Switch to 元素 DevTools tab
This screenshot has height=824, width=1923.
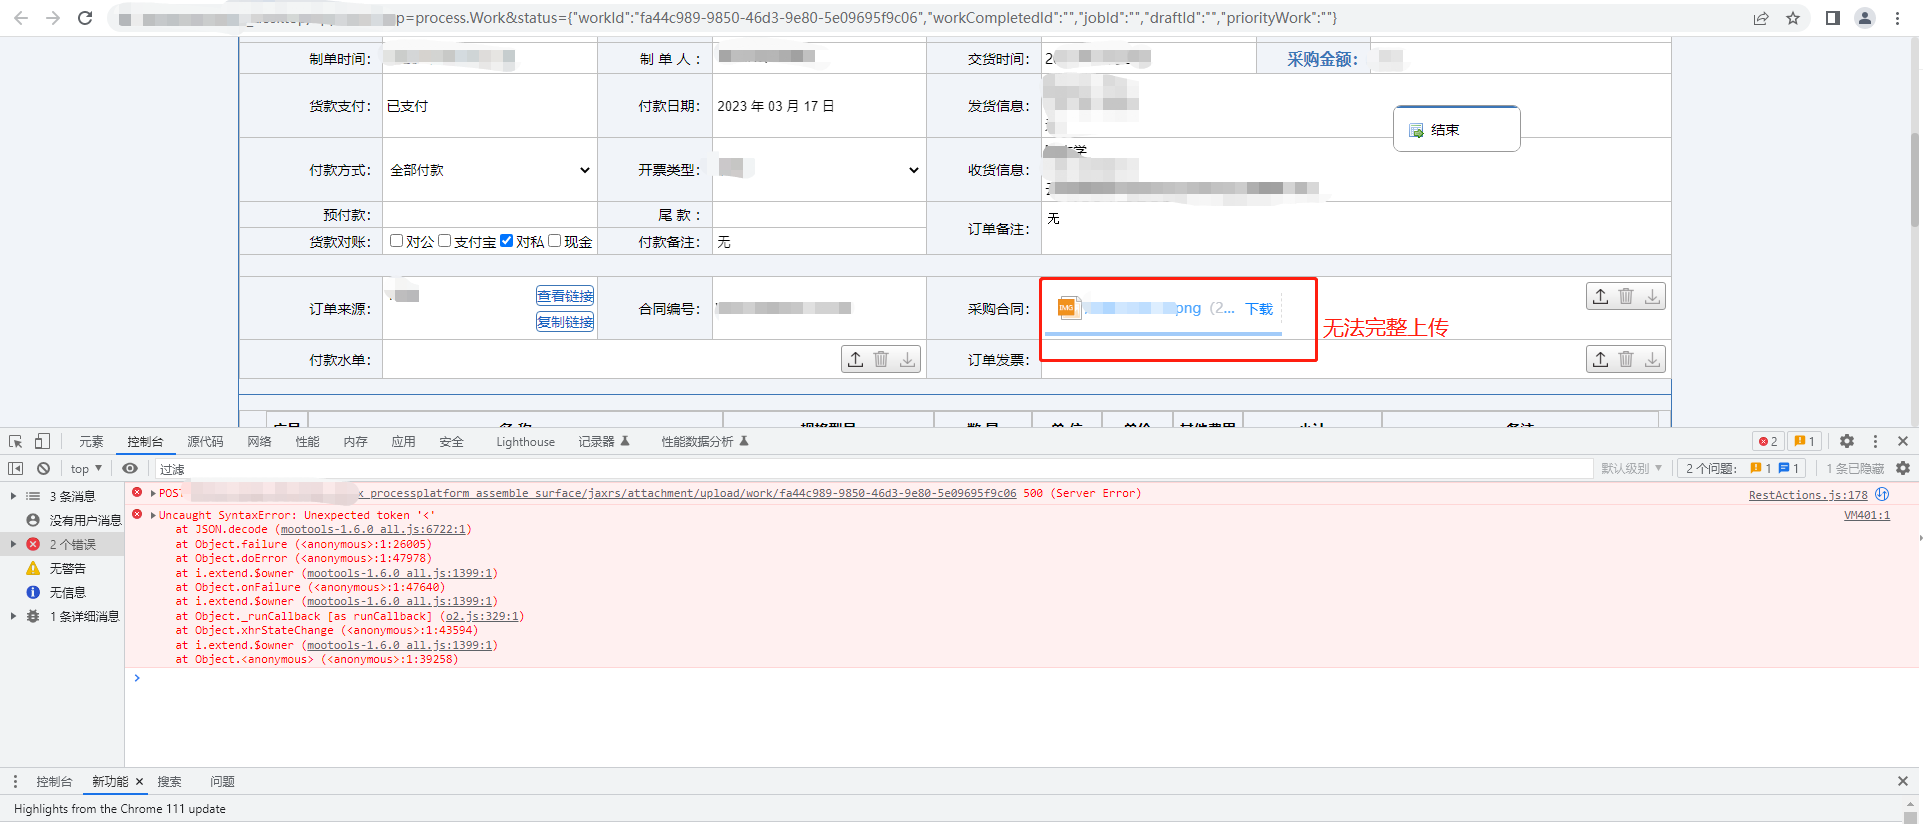[91, 441]
